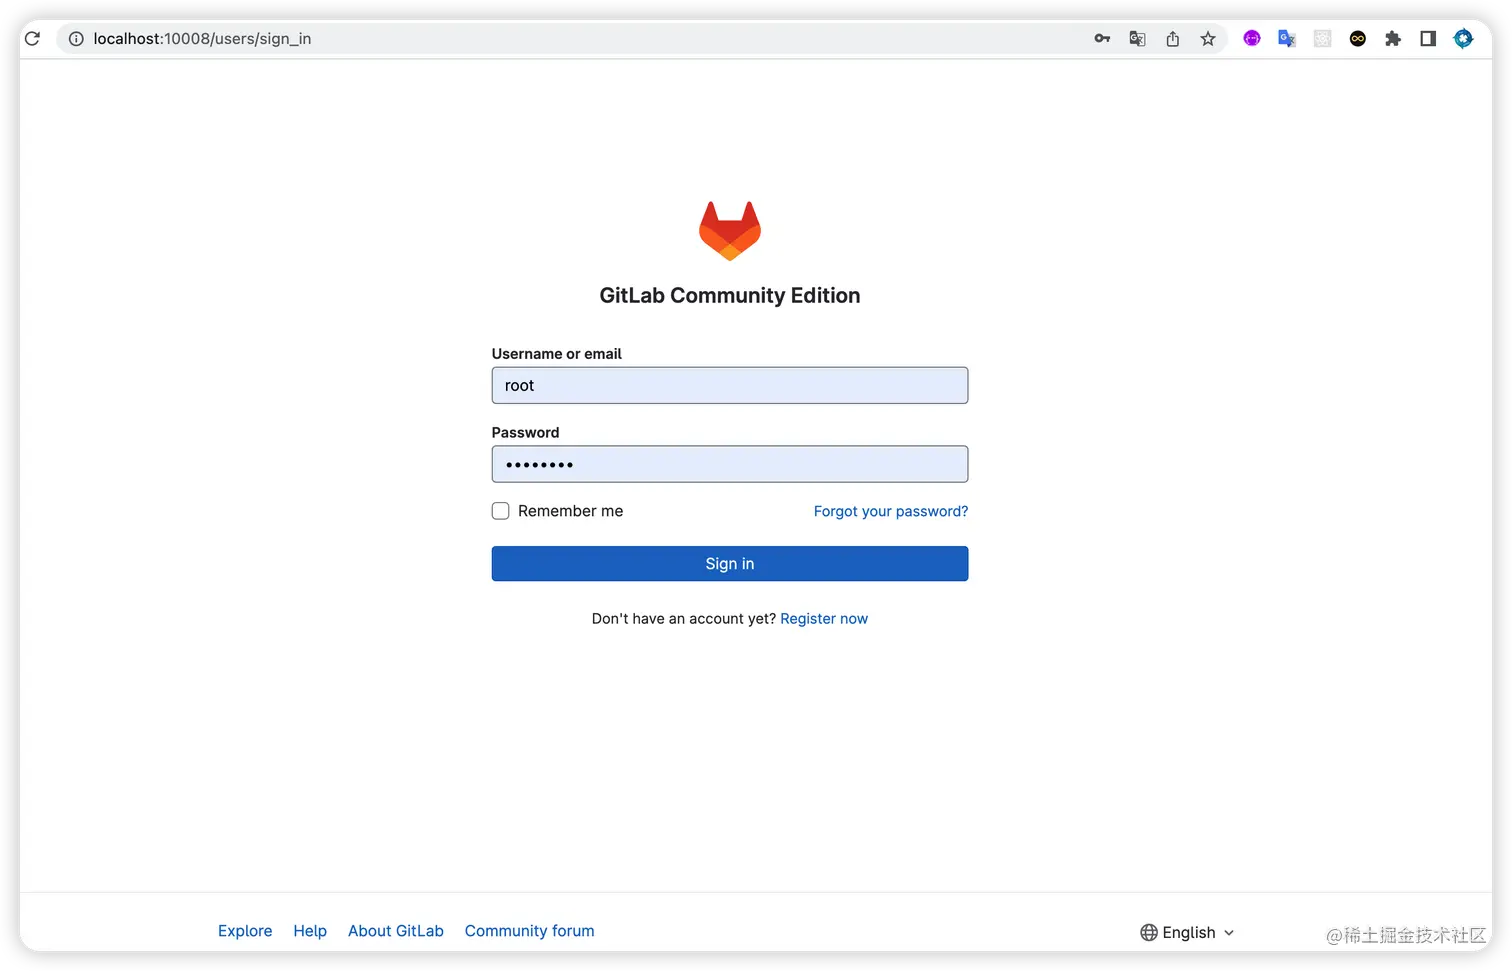Open Google Translate extension icon
Screen dimensions: 1512x971
(1287, 39)
